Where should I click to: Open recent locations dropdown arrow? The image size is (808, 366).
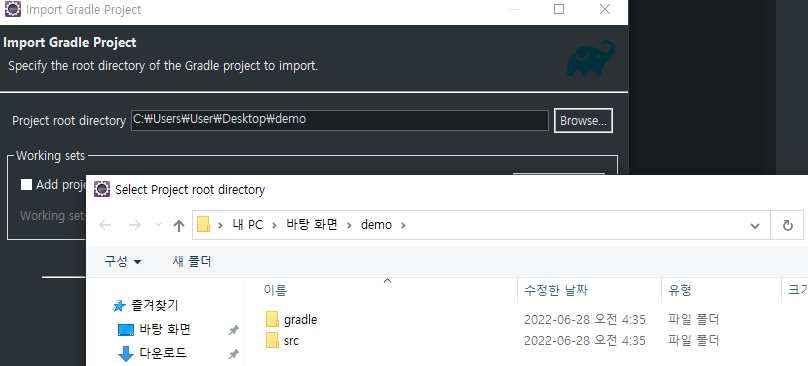(158, 225)
